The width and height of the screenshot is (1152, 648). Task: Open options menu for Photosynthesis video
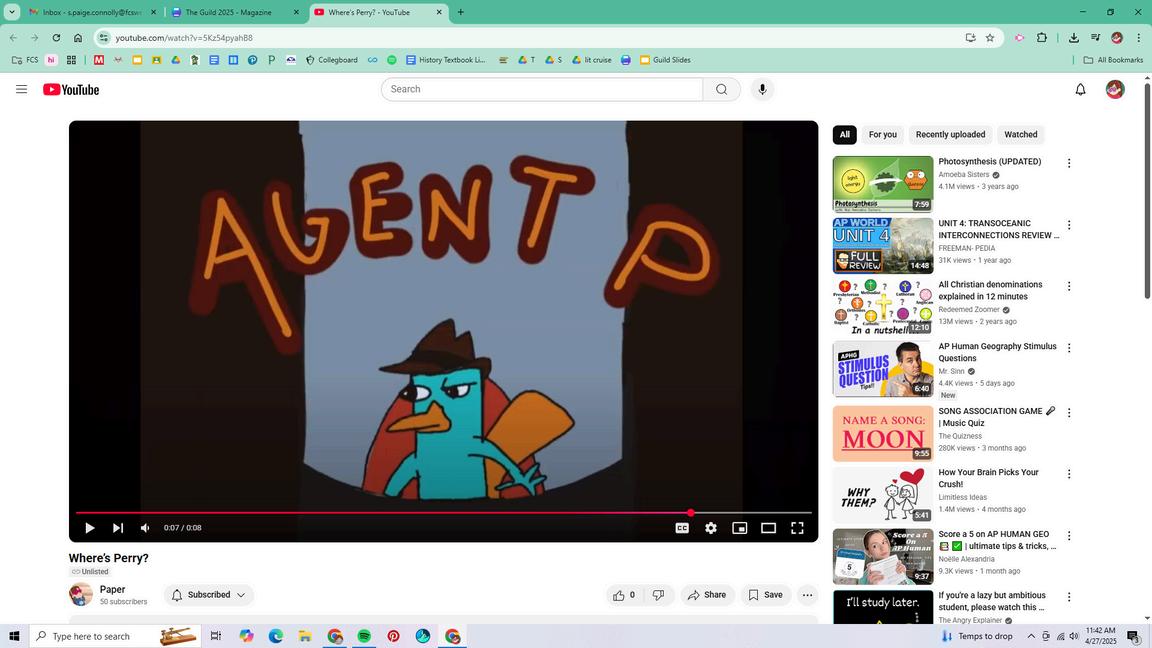pos(1069,163)
